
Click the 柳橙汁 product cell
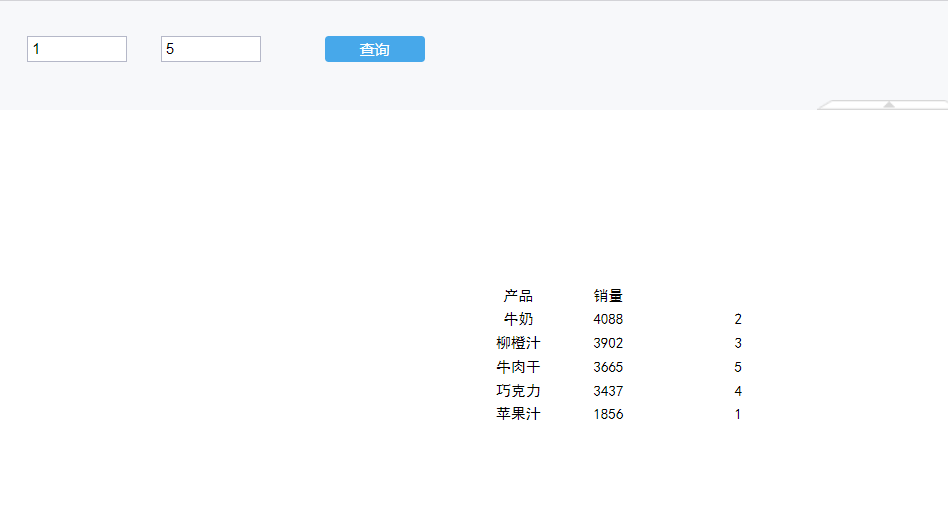(518, 343)
